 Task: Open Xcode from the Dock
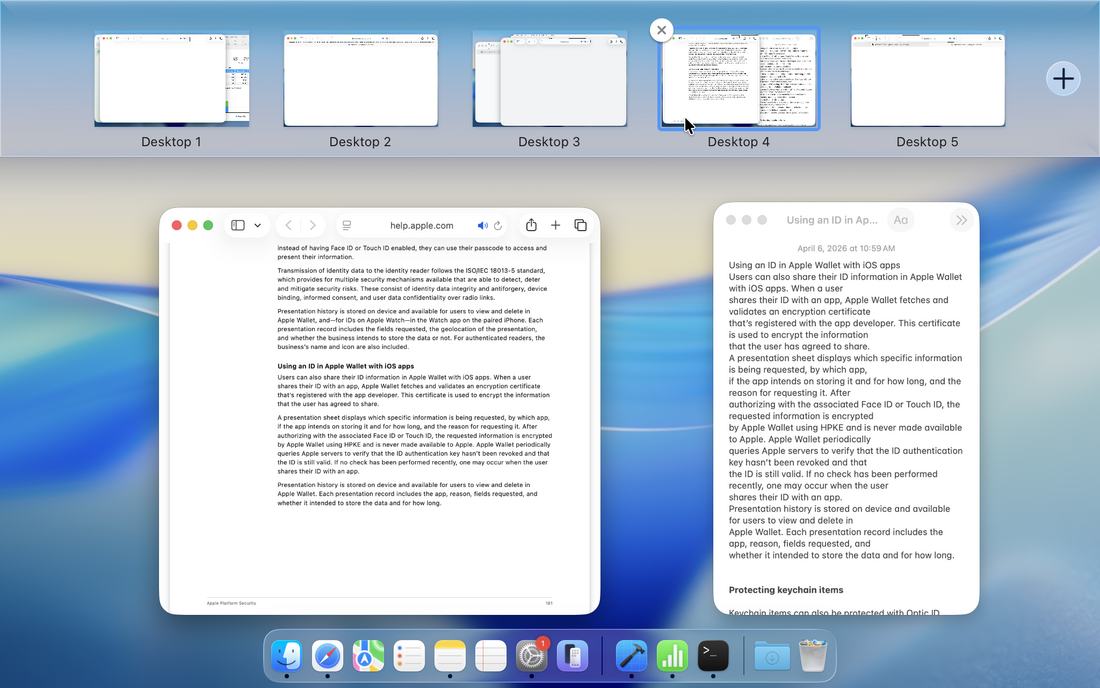(631, 656)
